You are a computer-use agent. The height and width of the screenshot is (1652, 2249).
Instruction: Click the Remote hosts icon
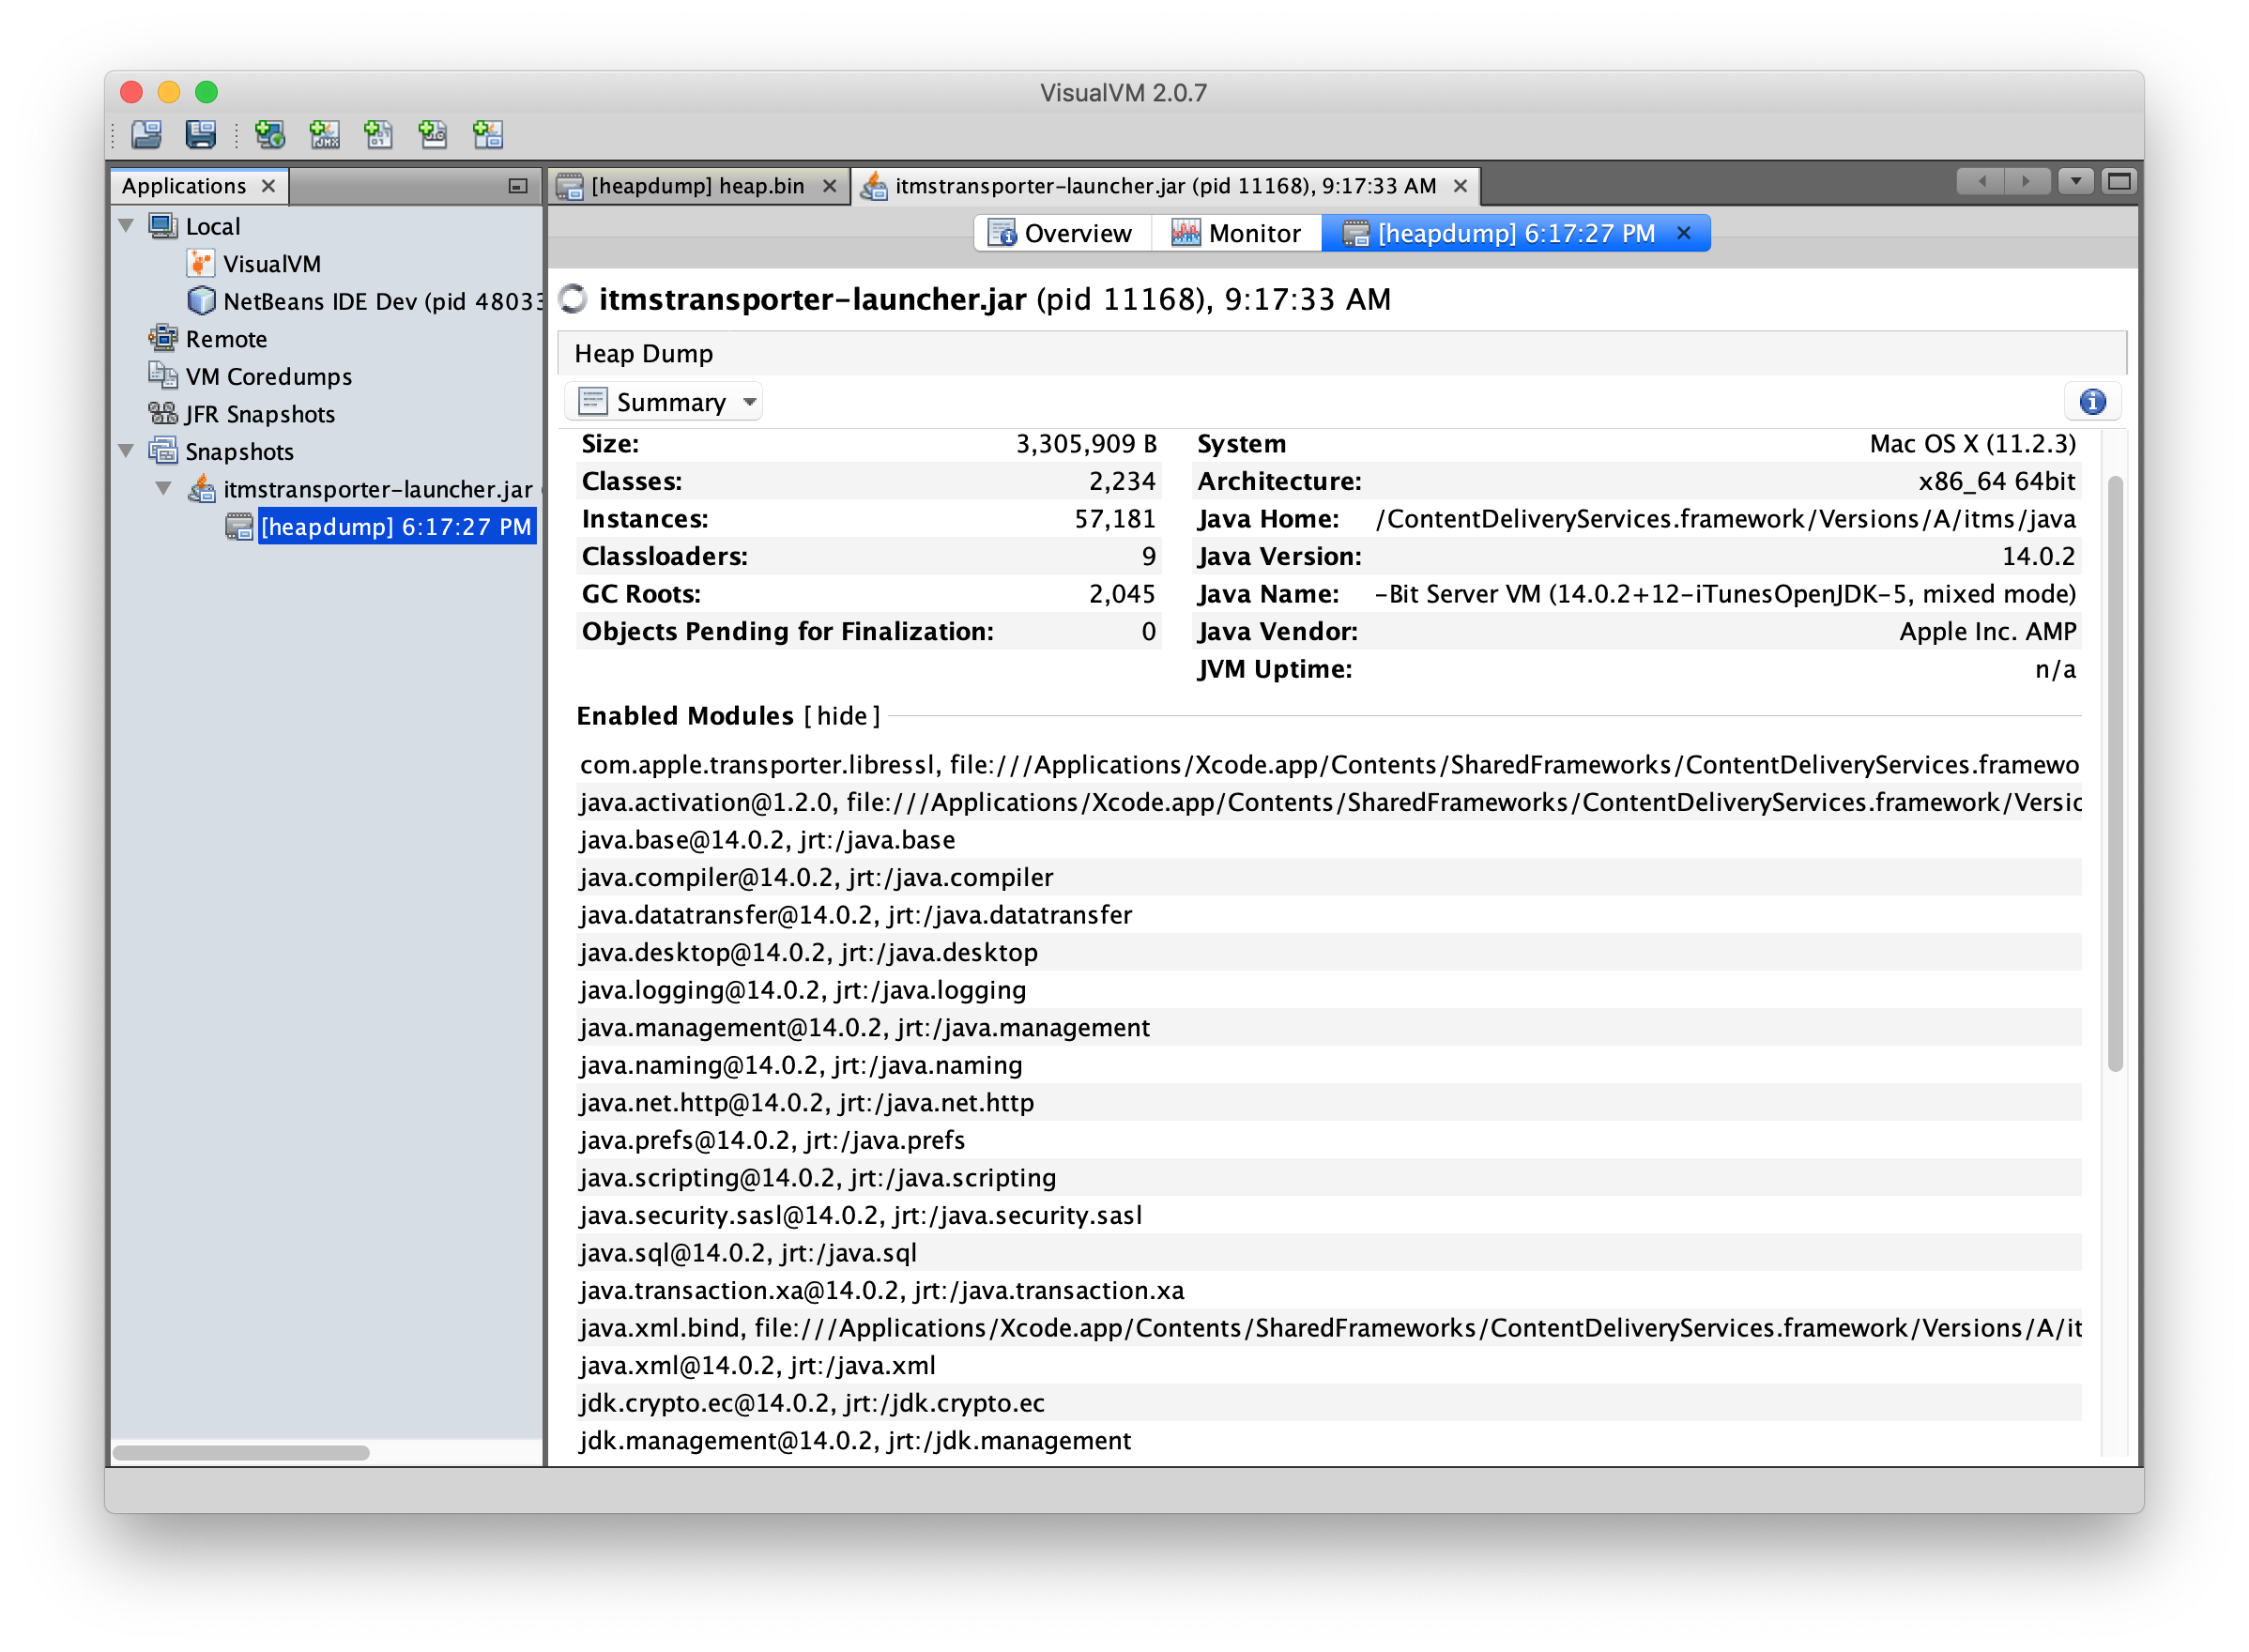[x=163, y=339]
